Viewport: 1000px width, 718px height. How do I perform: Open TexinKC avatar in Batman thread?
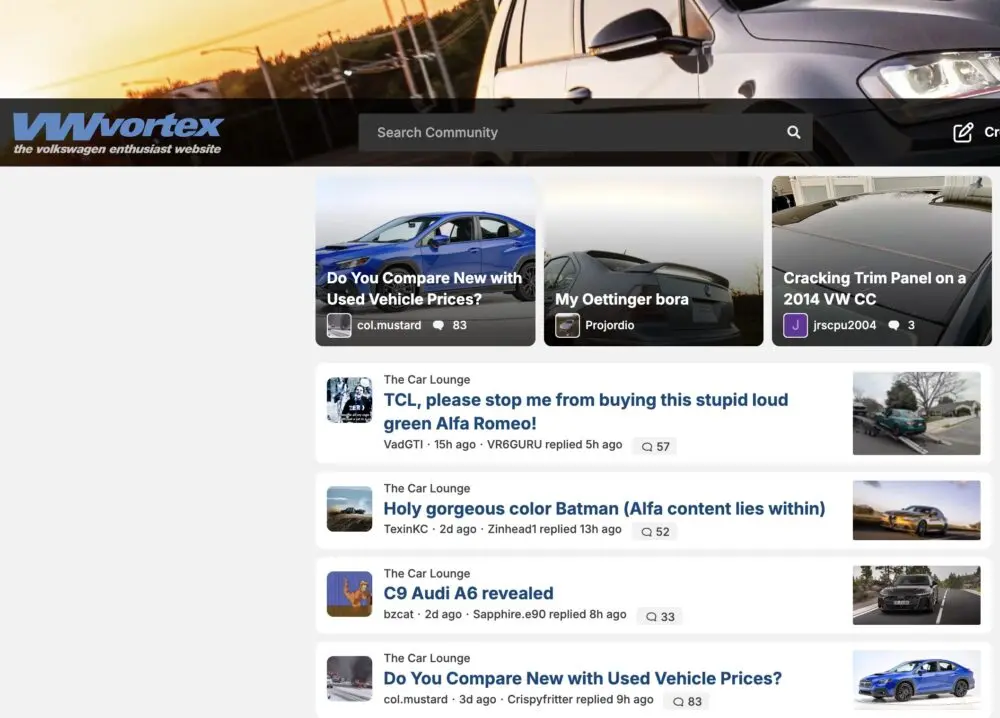pos(349,509)
